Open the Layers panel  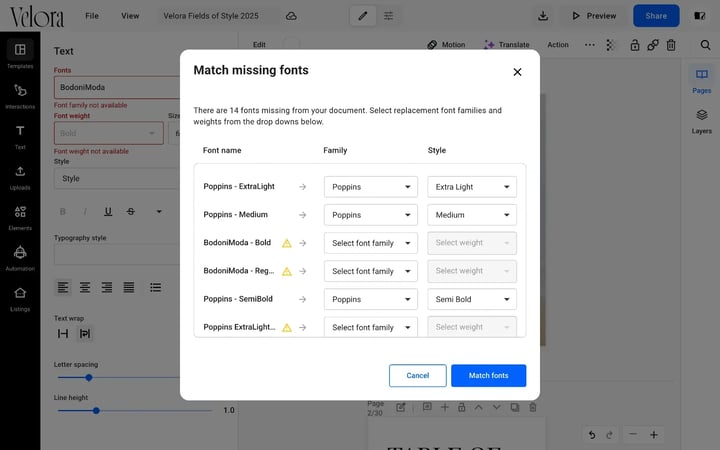pyautogui.click(x=701, y=121)
